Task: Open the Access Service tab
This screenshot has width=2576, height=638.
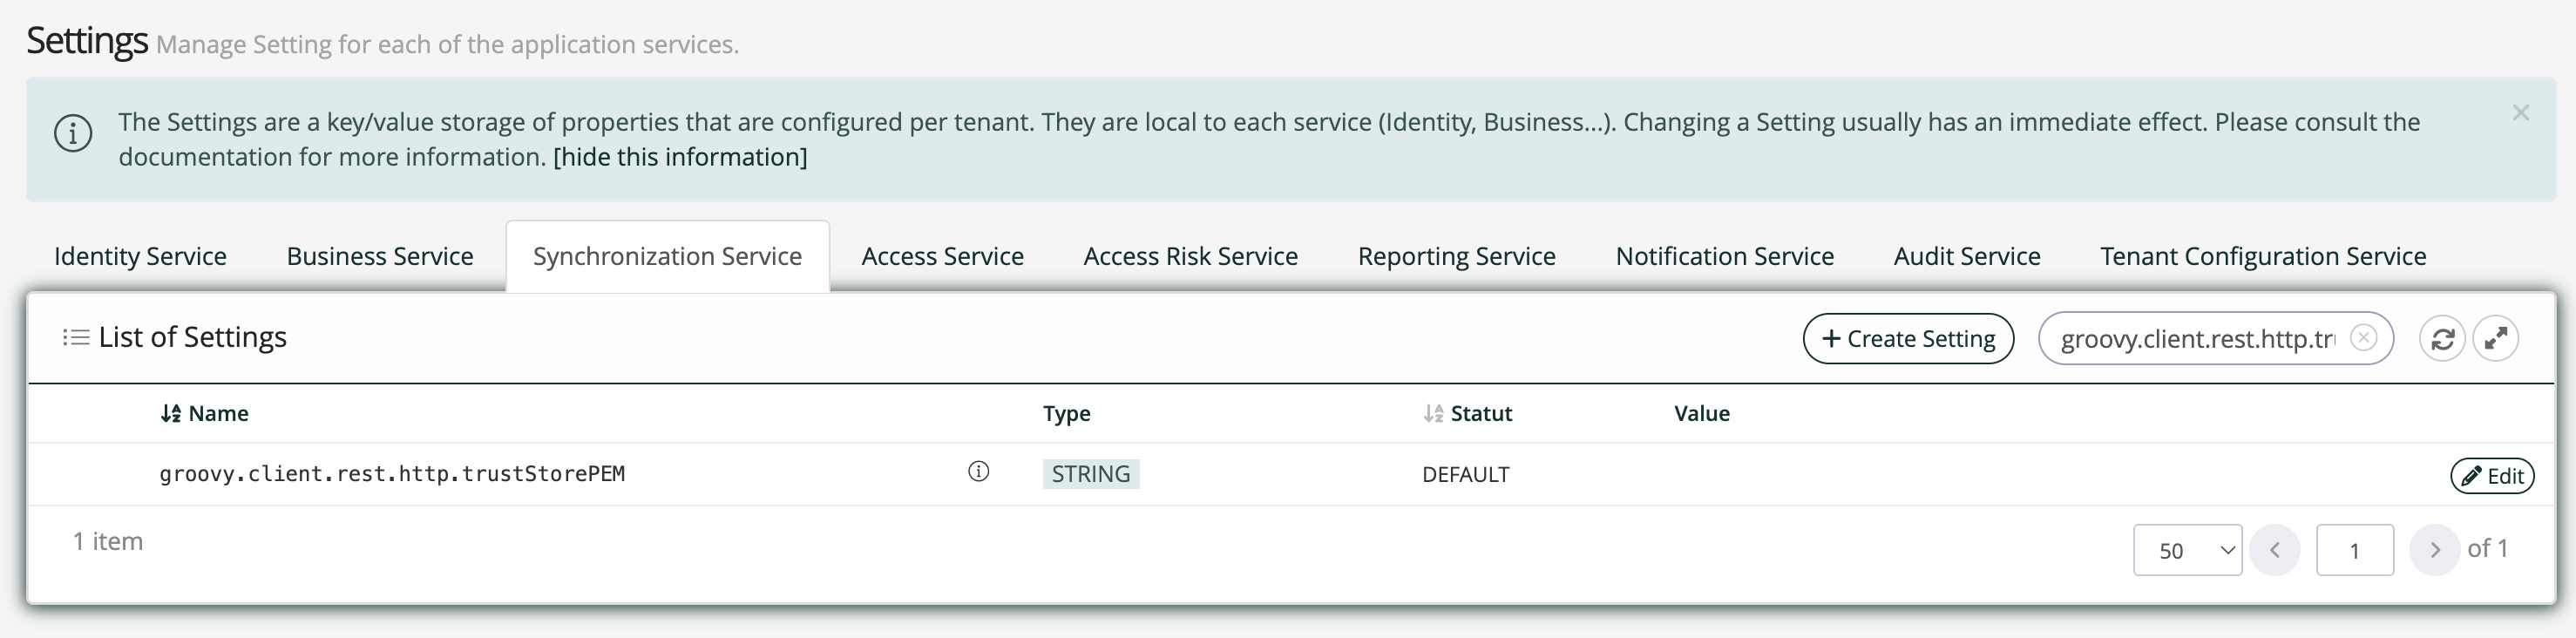Action: point(943,256)
